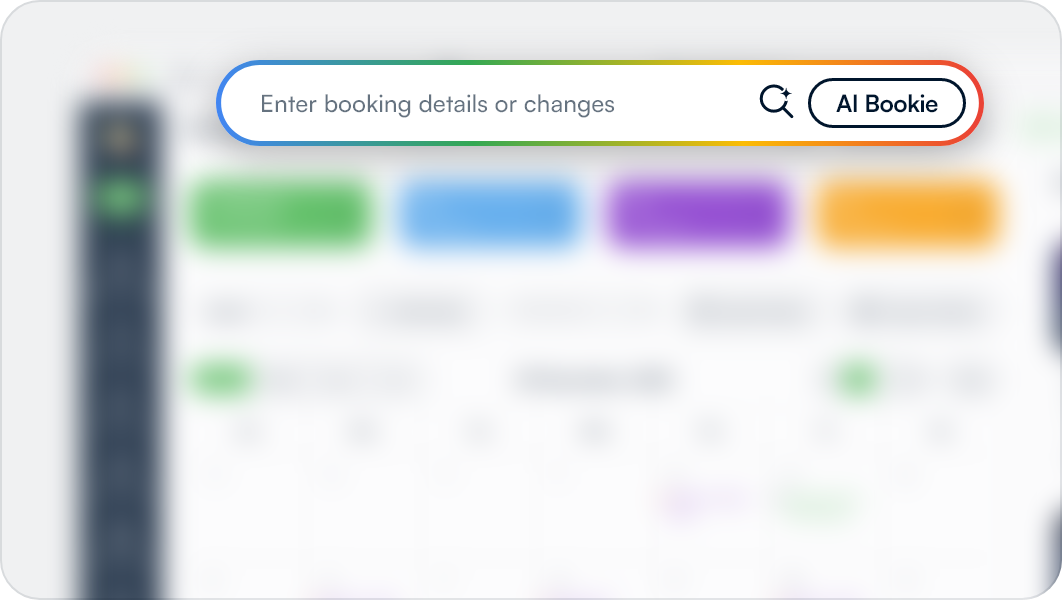Click the sparkle magnifier search icon

[776, 102]
